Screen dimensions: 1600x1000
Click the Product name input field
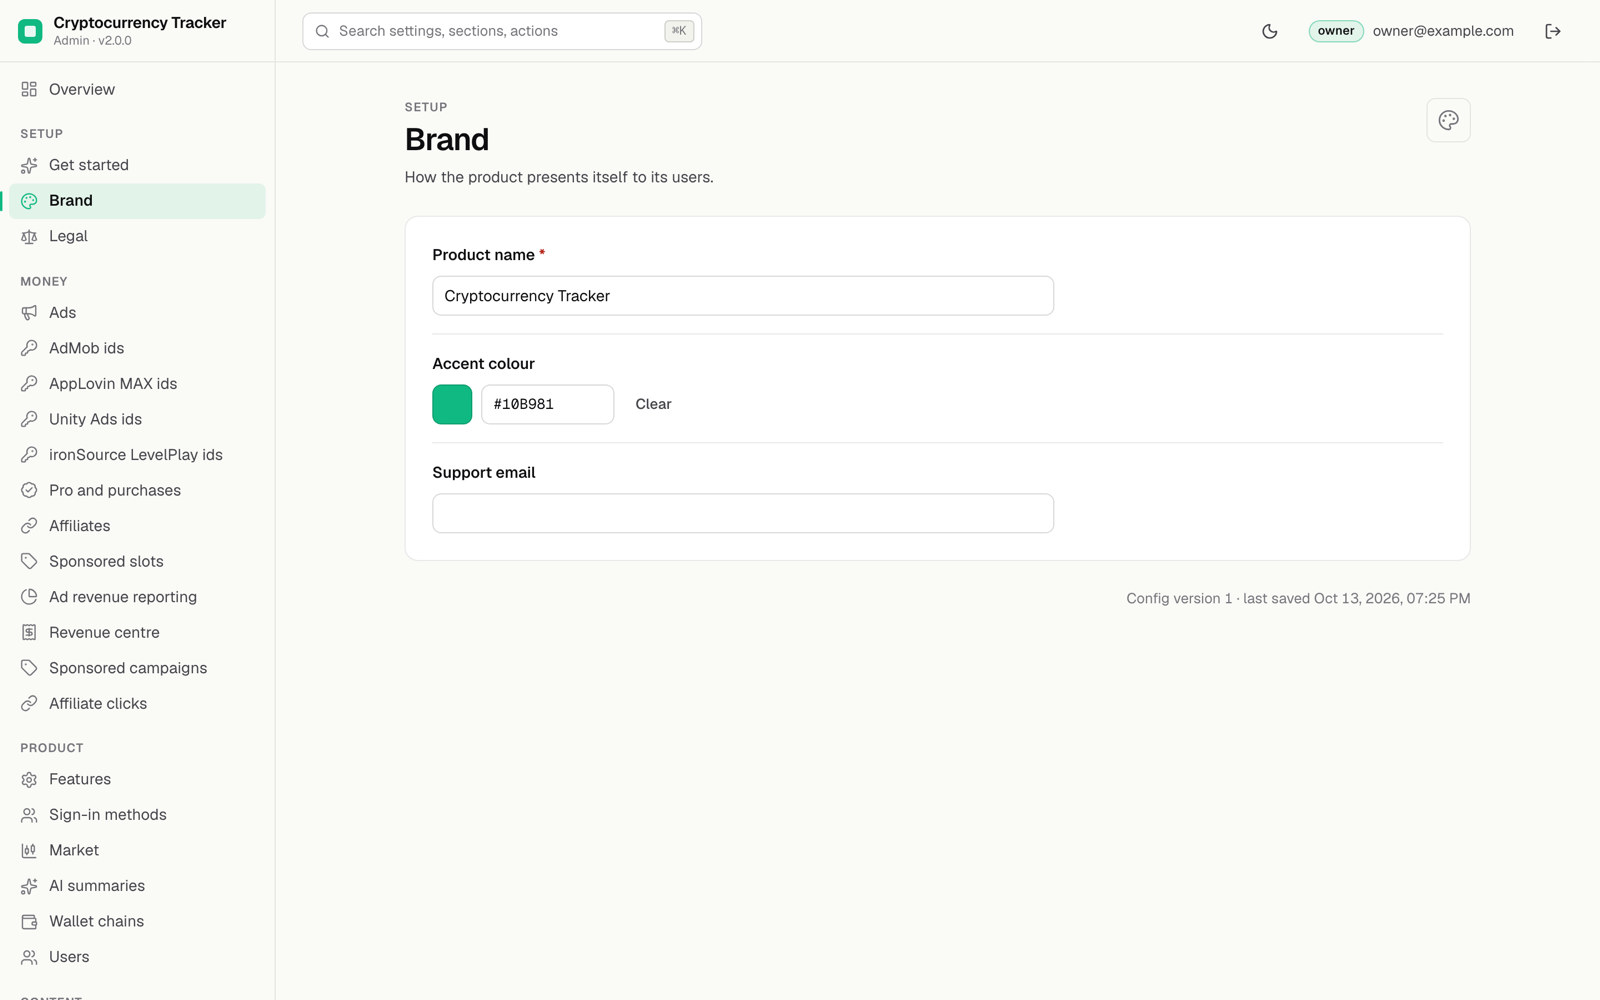click(743, 296)
